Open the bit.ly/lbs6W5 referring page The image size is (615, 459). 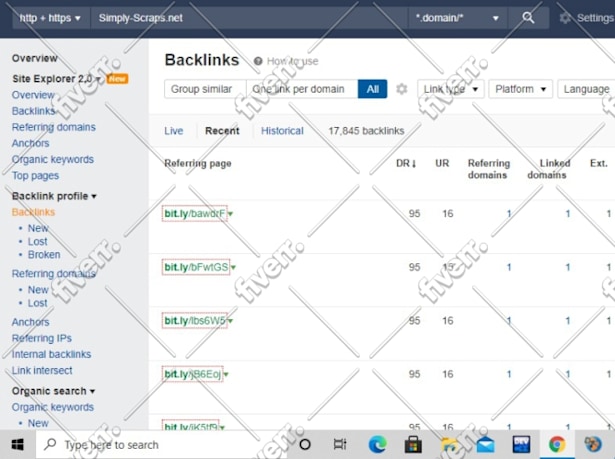(195, 321)
